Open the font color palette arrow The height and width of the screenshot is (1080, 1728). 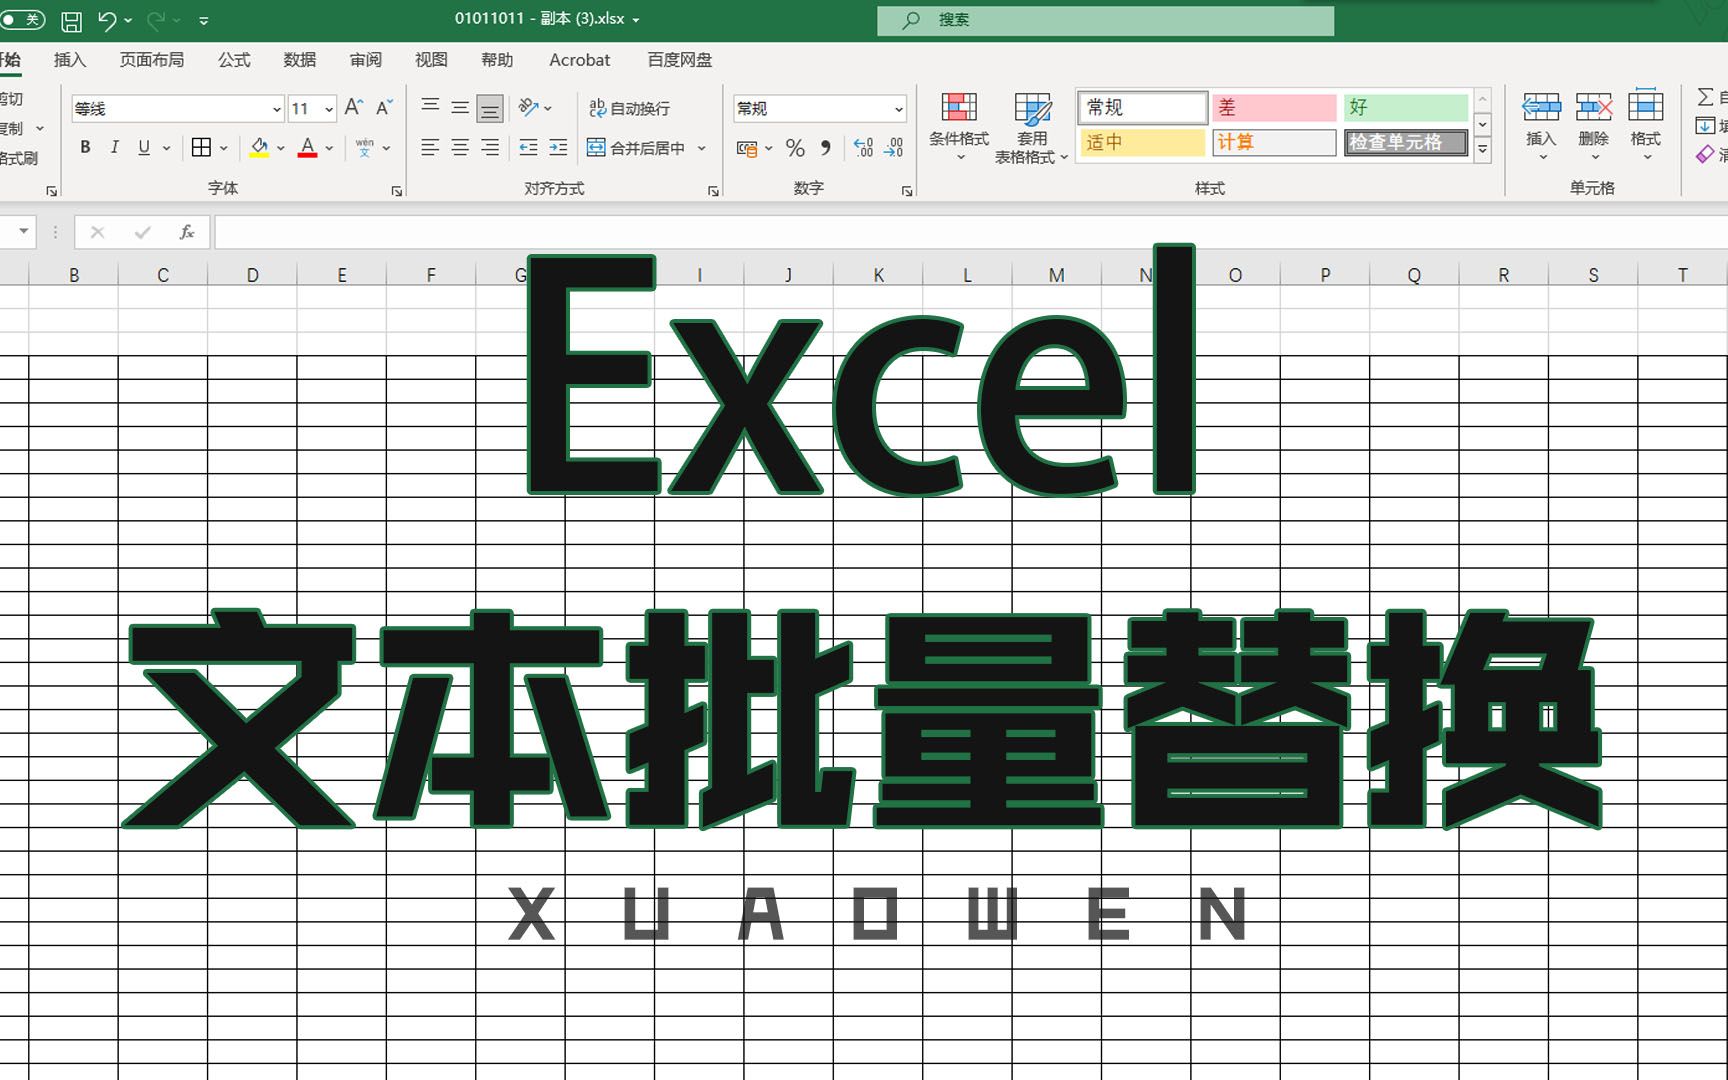tap(330, 148)
